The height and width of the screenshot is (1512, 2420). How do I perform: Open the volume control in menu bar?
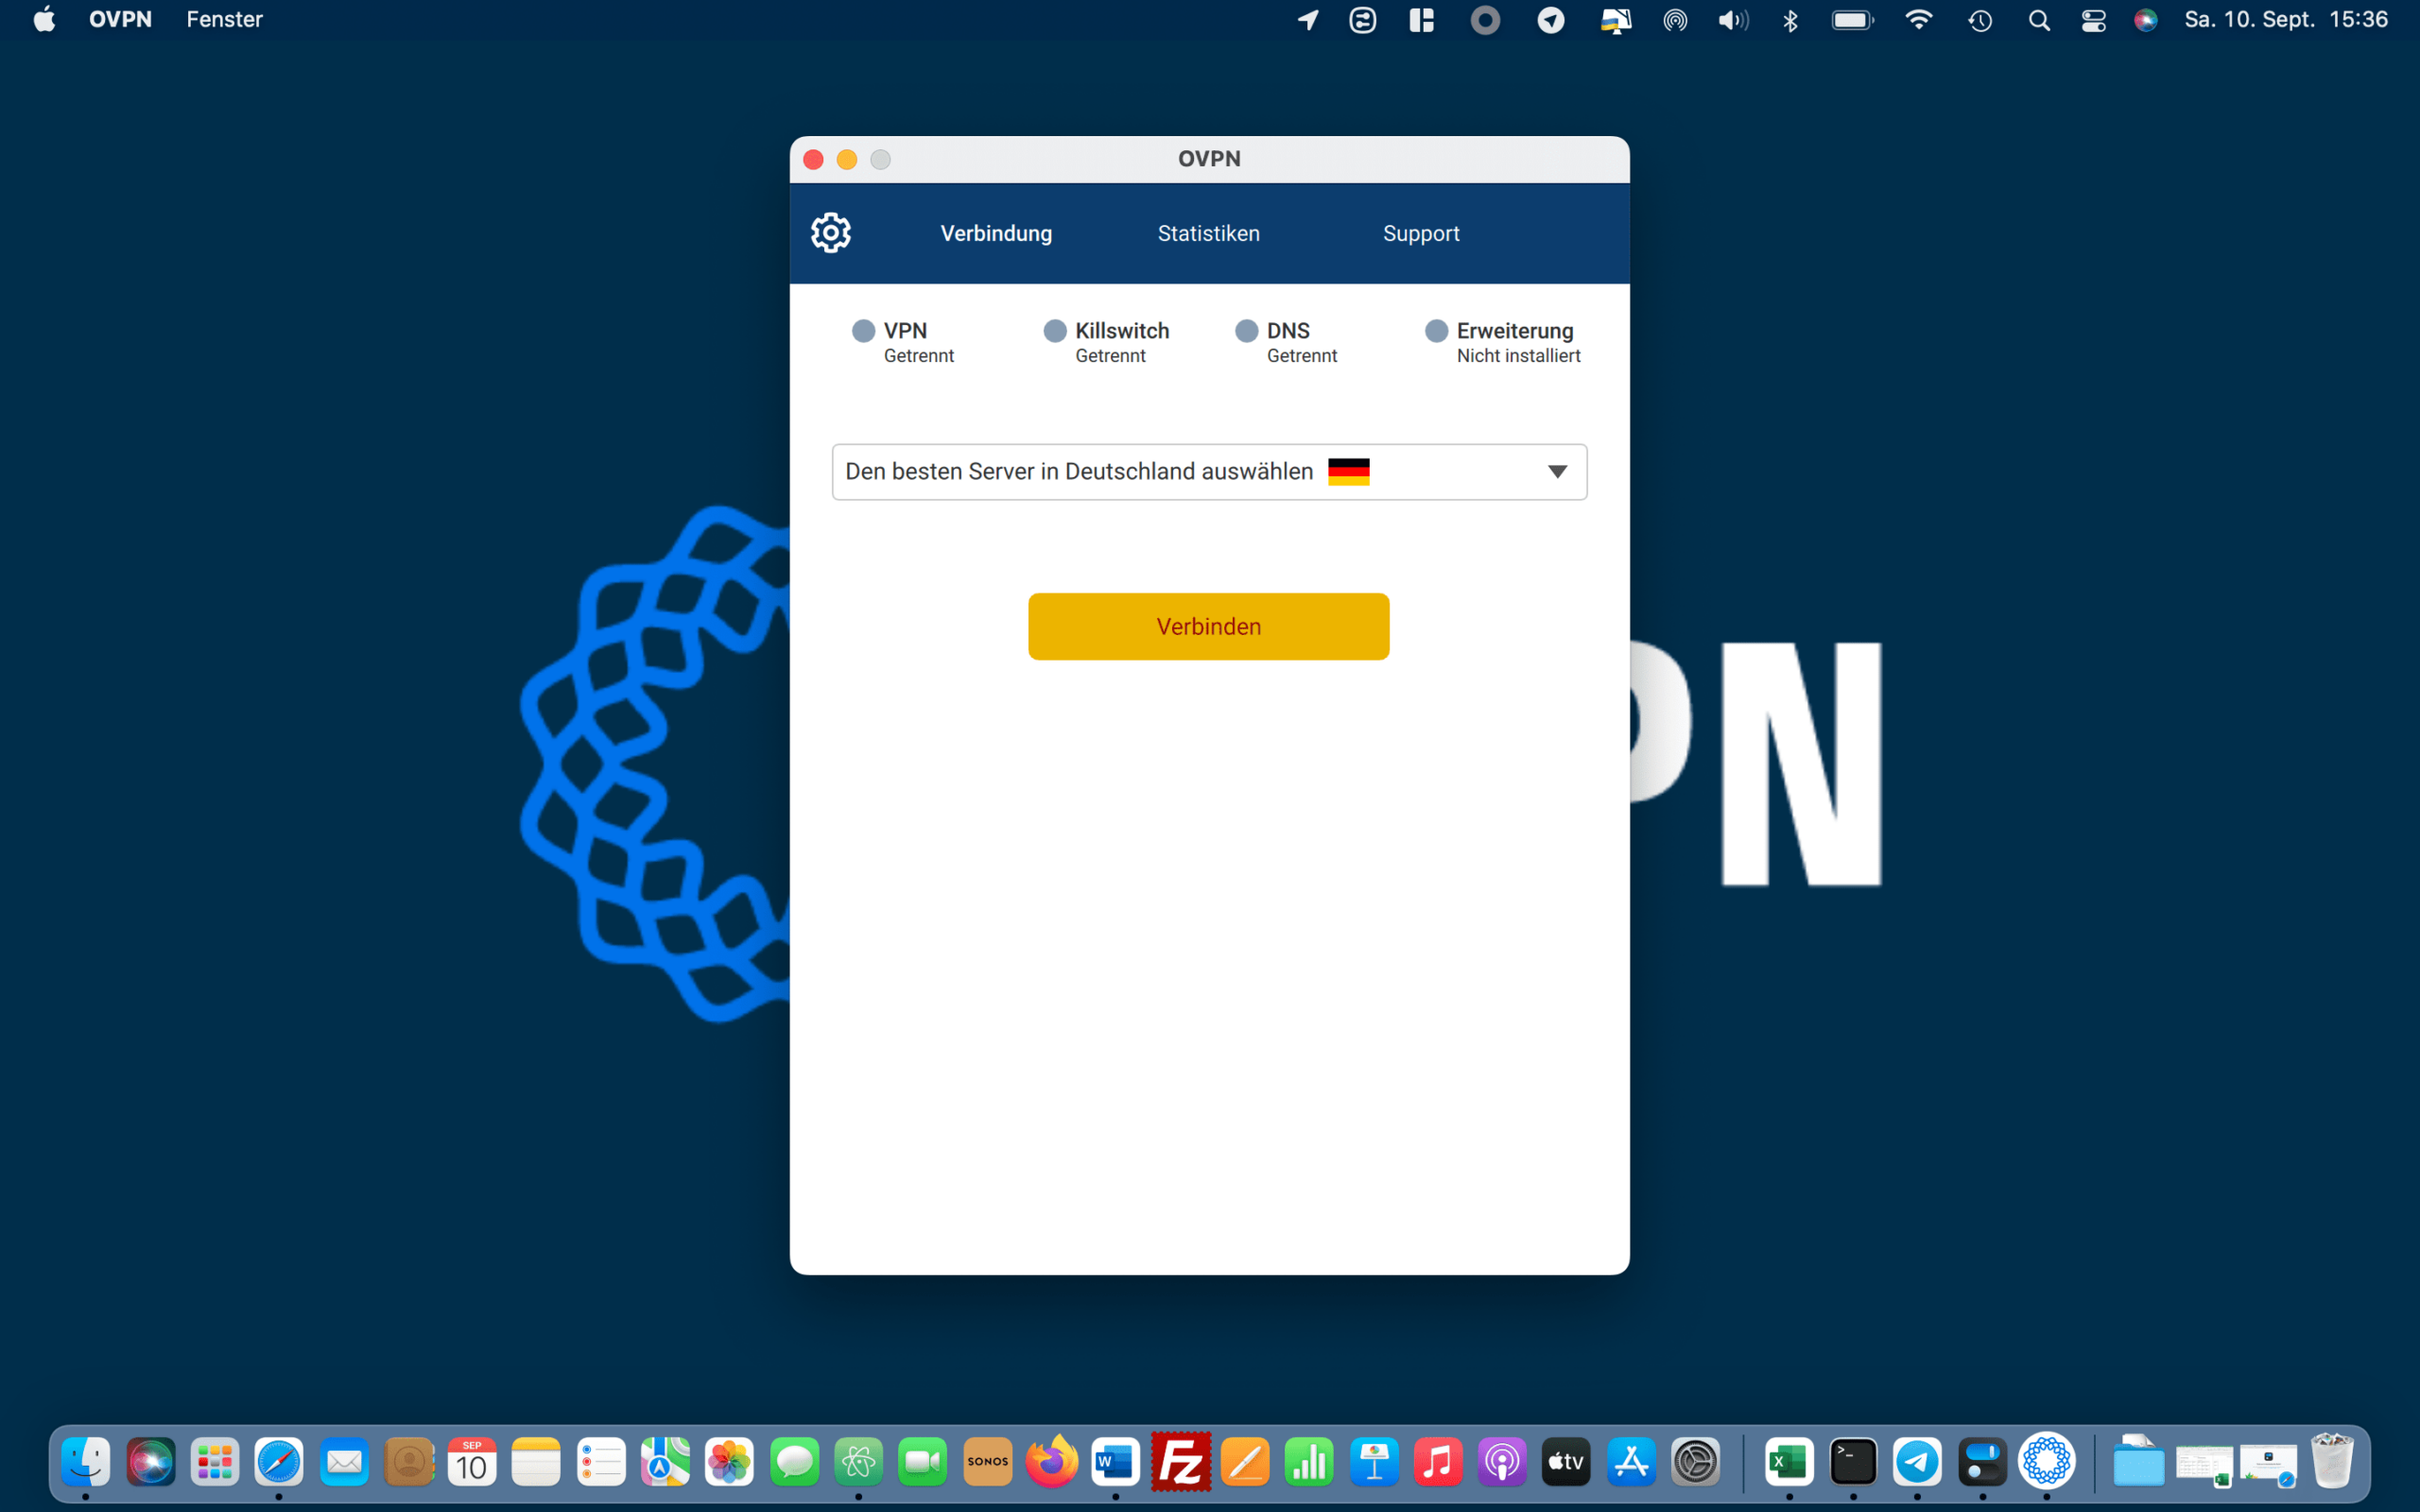[1733, 20]
